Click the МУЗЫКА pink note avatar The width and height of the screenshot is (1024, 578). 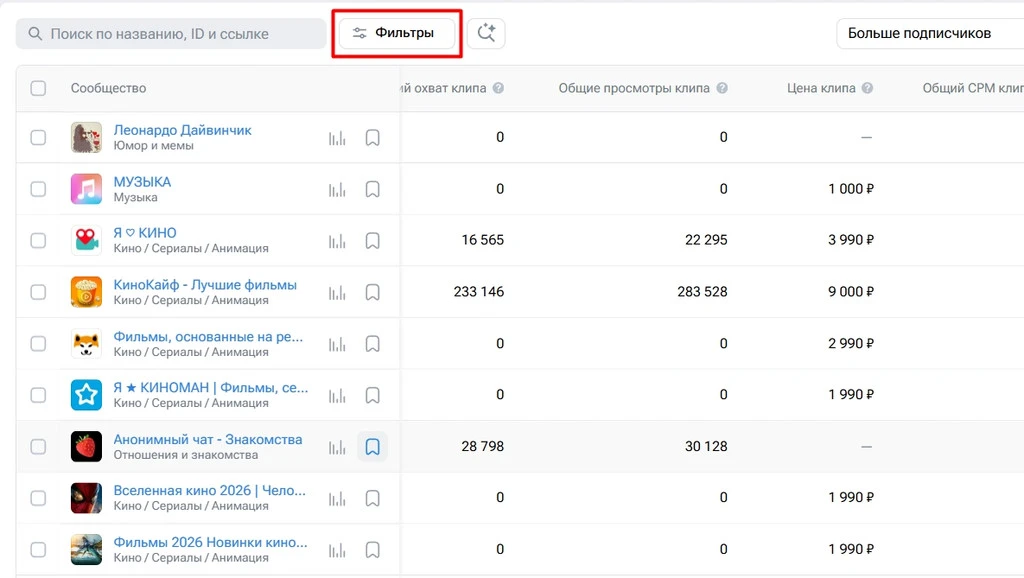86,189
